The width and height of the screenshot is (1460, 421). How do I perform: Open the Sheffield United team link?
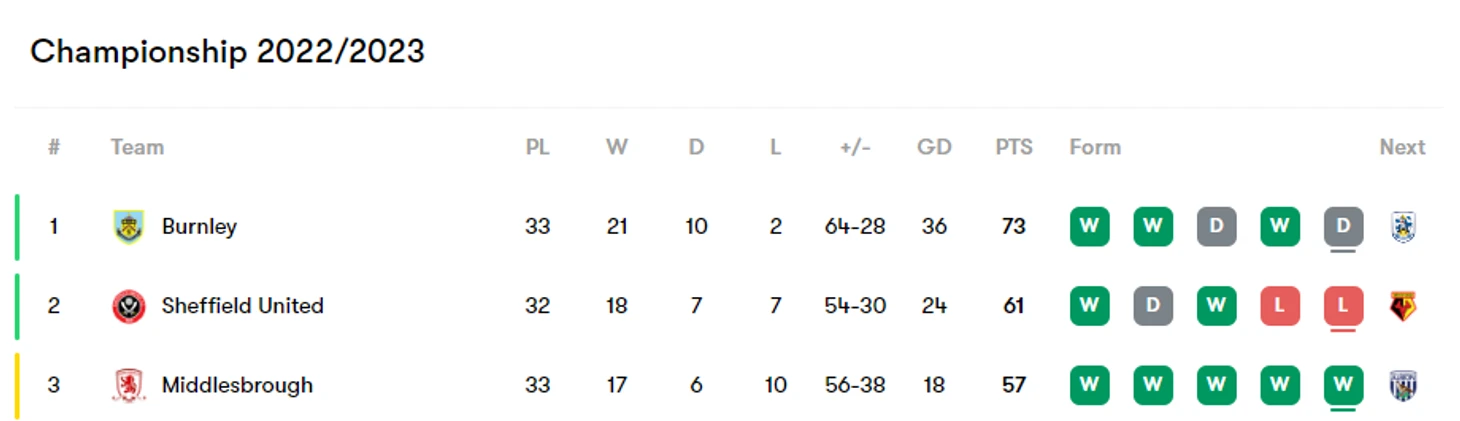pos(242,306)
